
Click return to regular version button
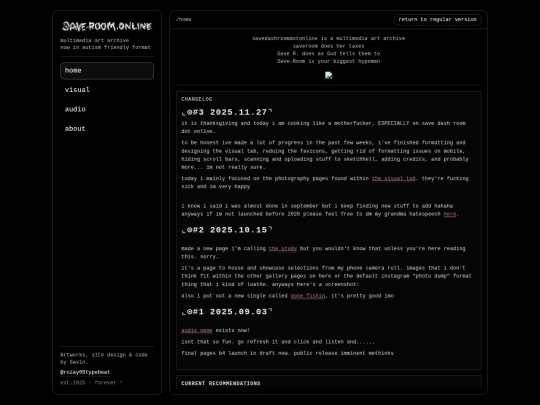(437, 20)
